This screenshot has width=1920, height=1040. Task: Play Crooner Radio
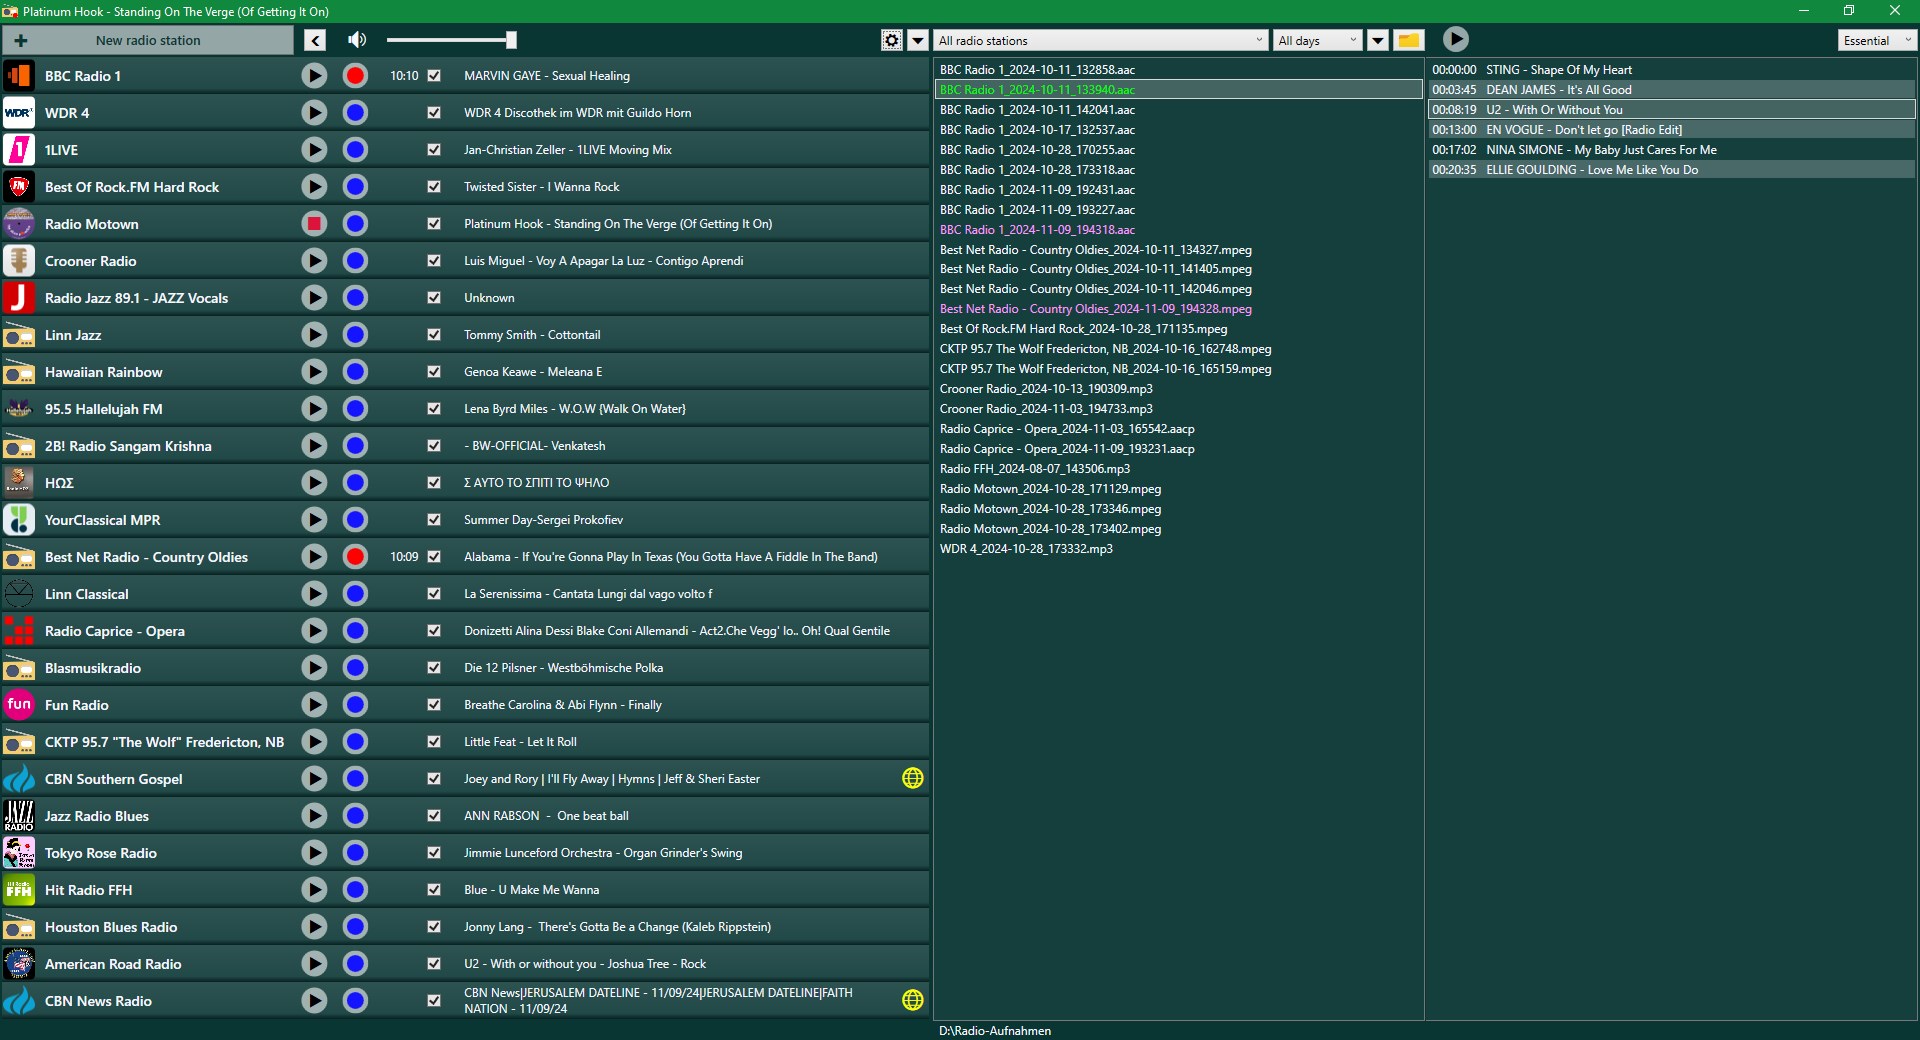pos(314,260)
